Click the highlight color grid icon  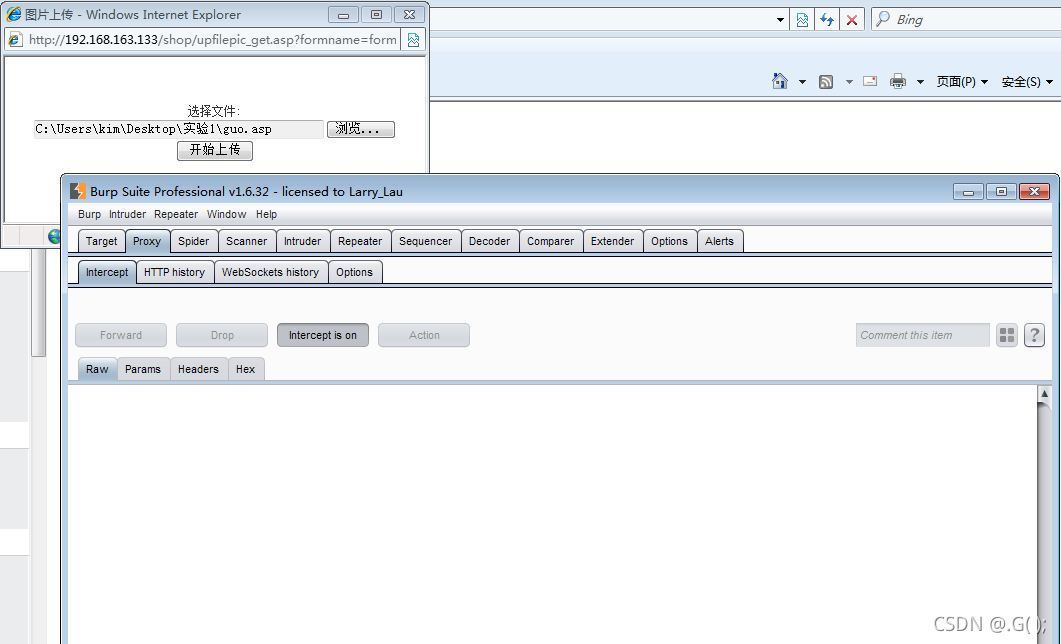point(1007,335)
